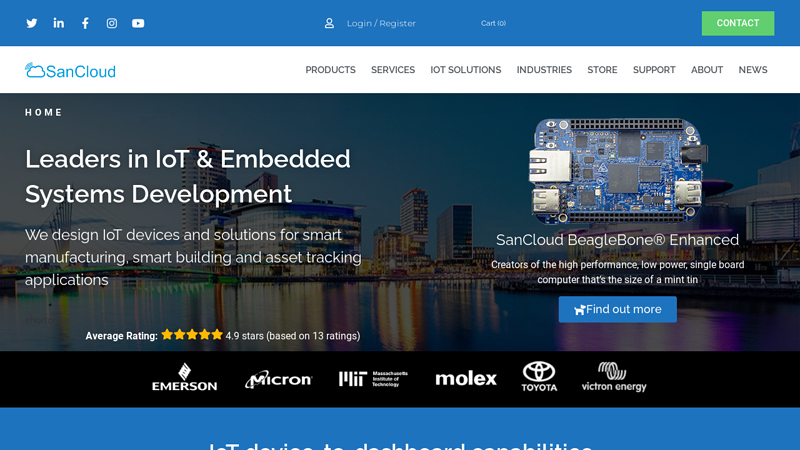Click the Find out more button
This screenshot has height=450, width=800.
(617, 309)
